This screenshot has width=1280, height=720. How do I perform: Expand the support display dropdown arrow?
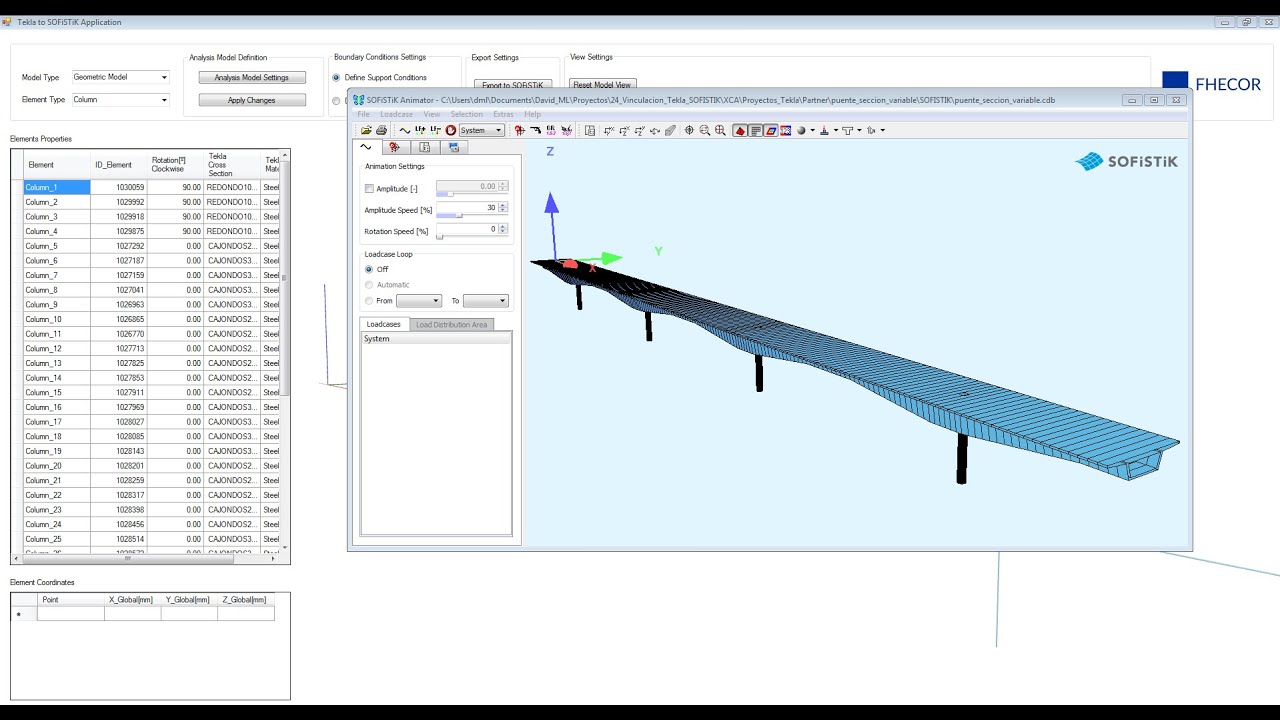[836, 130]
